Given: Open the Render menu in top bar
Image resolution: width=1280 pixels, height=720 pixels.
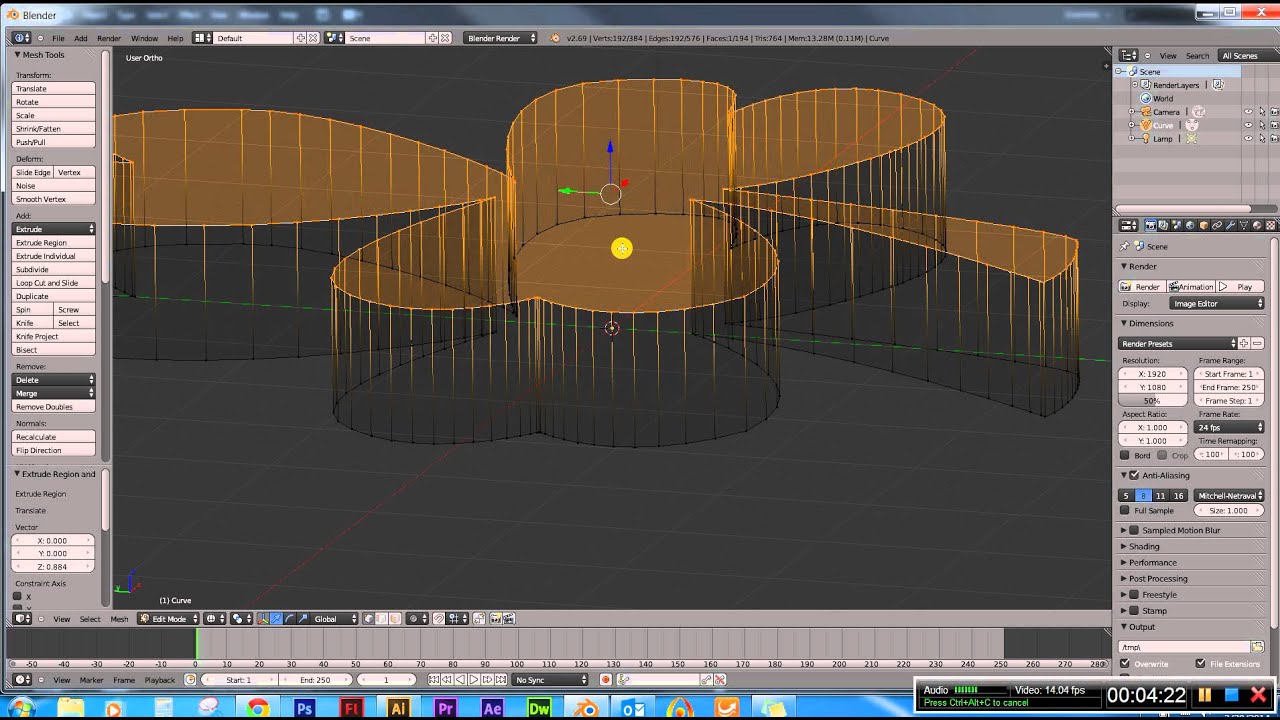Looking at the screenshot, I should coord(109,38).
